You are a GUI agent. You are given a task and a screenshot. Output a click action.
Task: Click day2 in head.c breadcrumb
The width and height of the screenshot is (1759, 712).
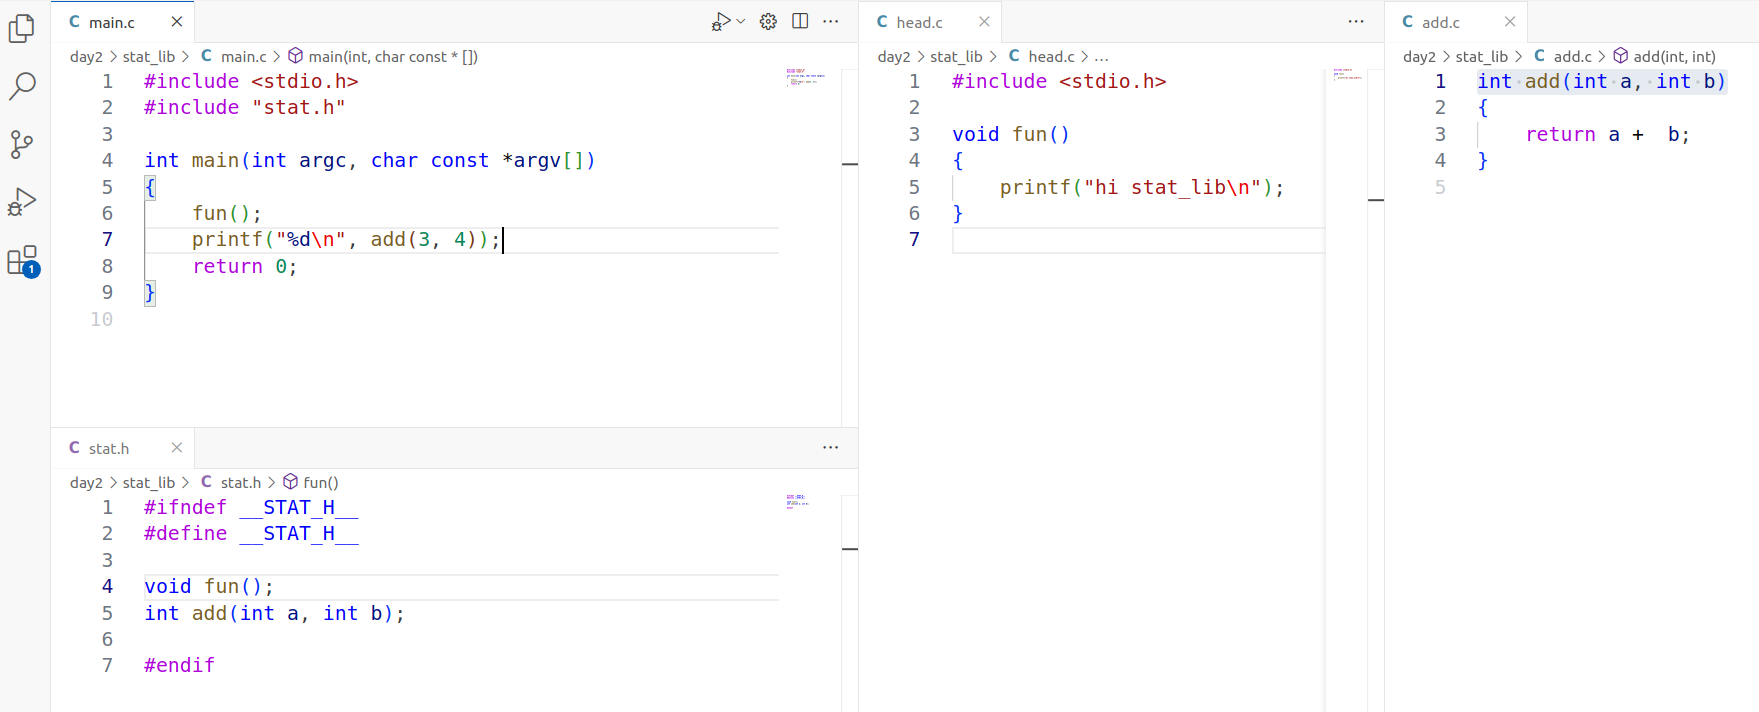(894, 57)
